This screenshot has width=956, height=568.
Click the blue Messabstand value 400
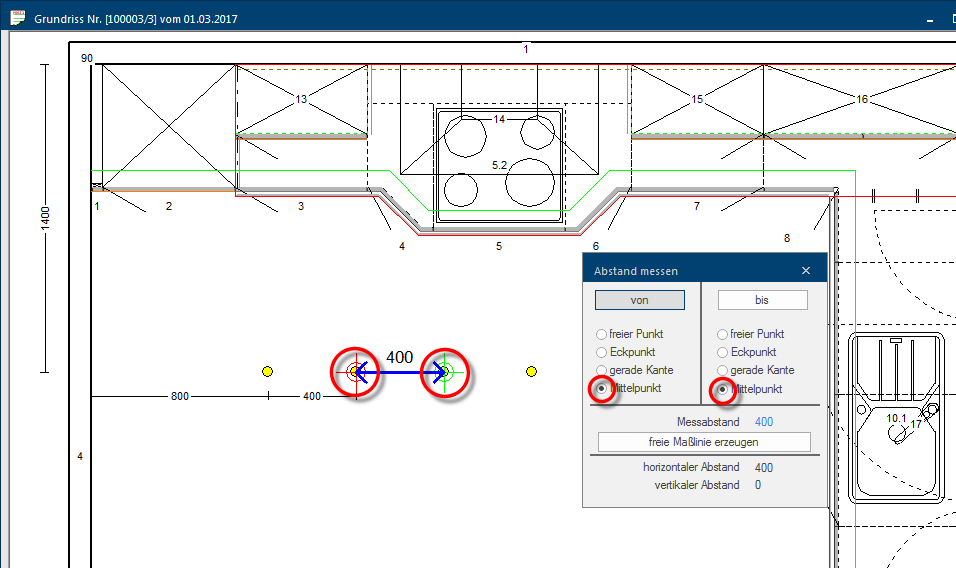point(764,422)
